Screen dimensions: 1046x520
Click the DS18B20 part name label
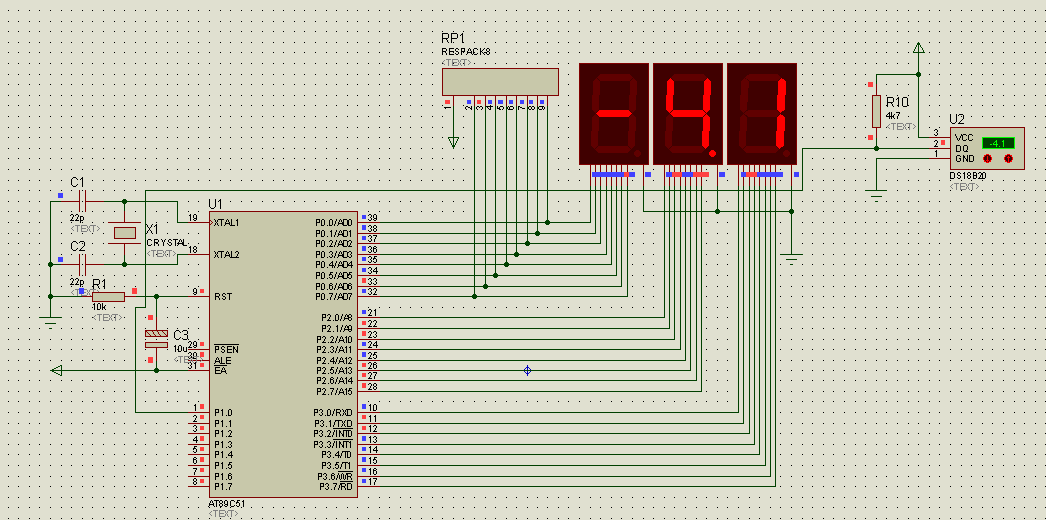(x=968, y=175)
